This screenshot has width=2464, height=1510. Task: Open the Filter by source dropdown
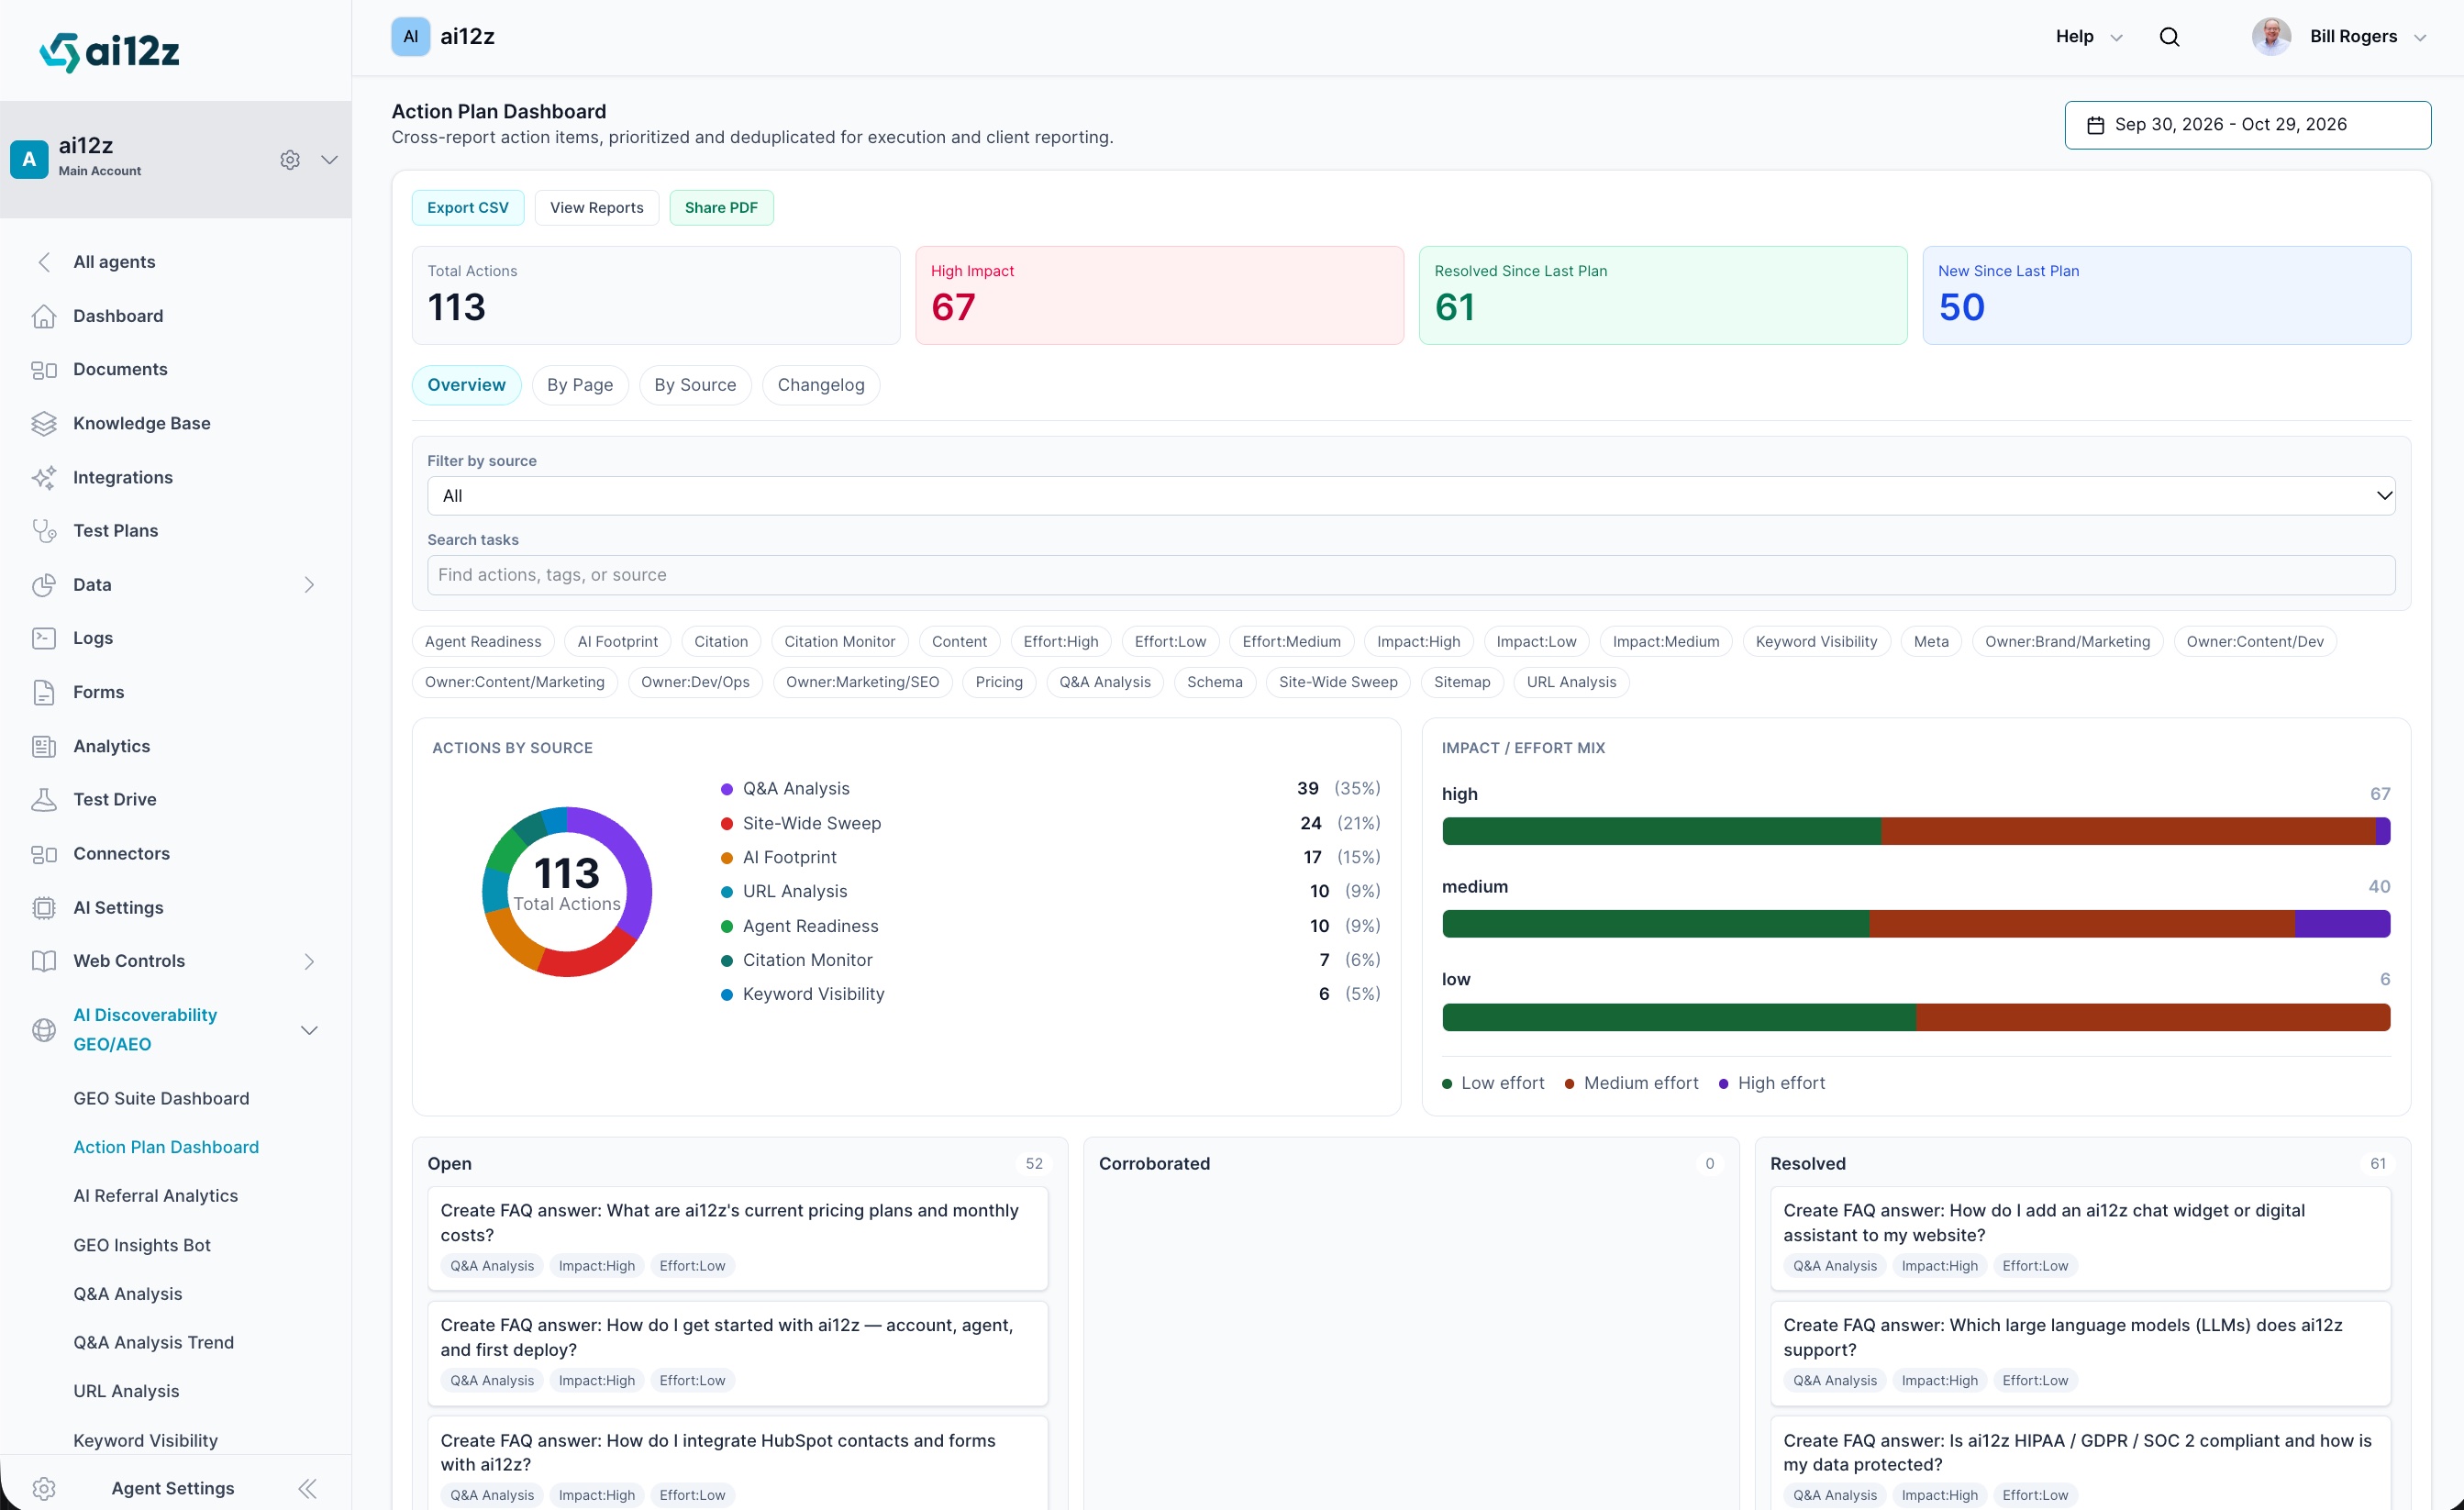click(1410, 496)
